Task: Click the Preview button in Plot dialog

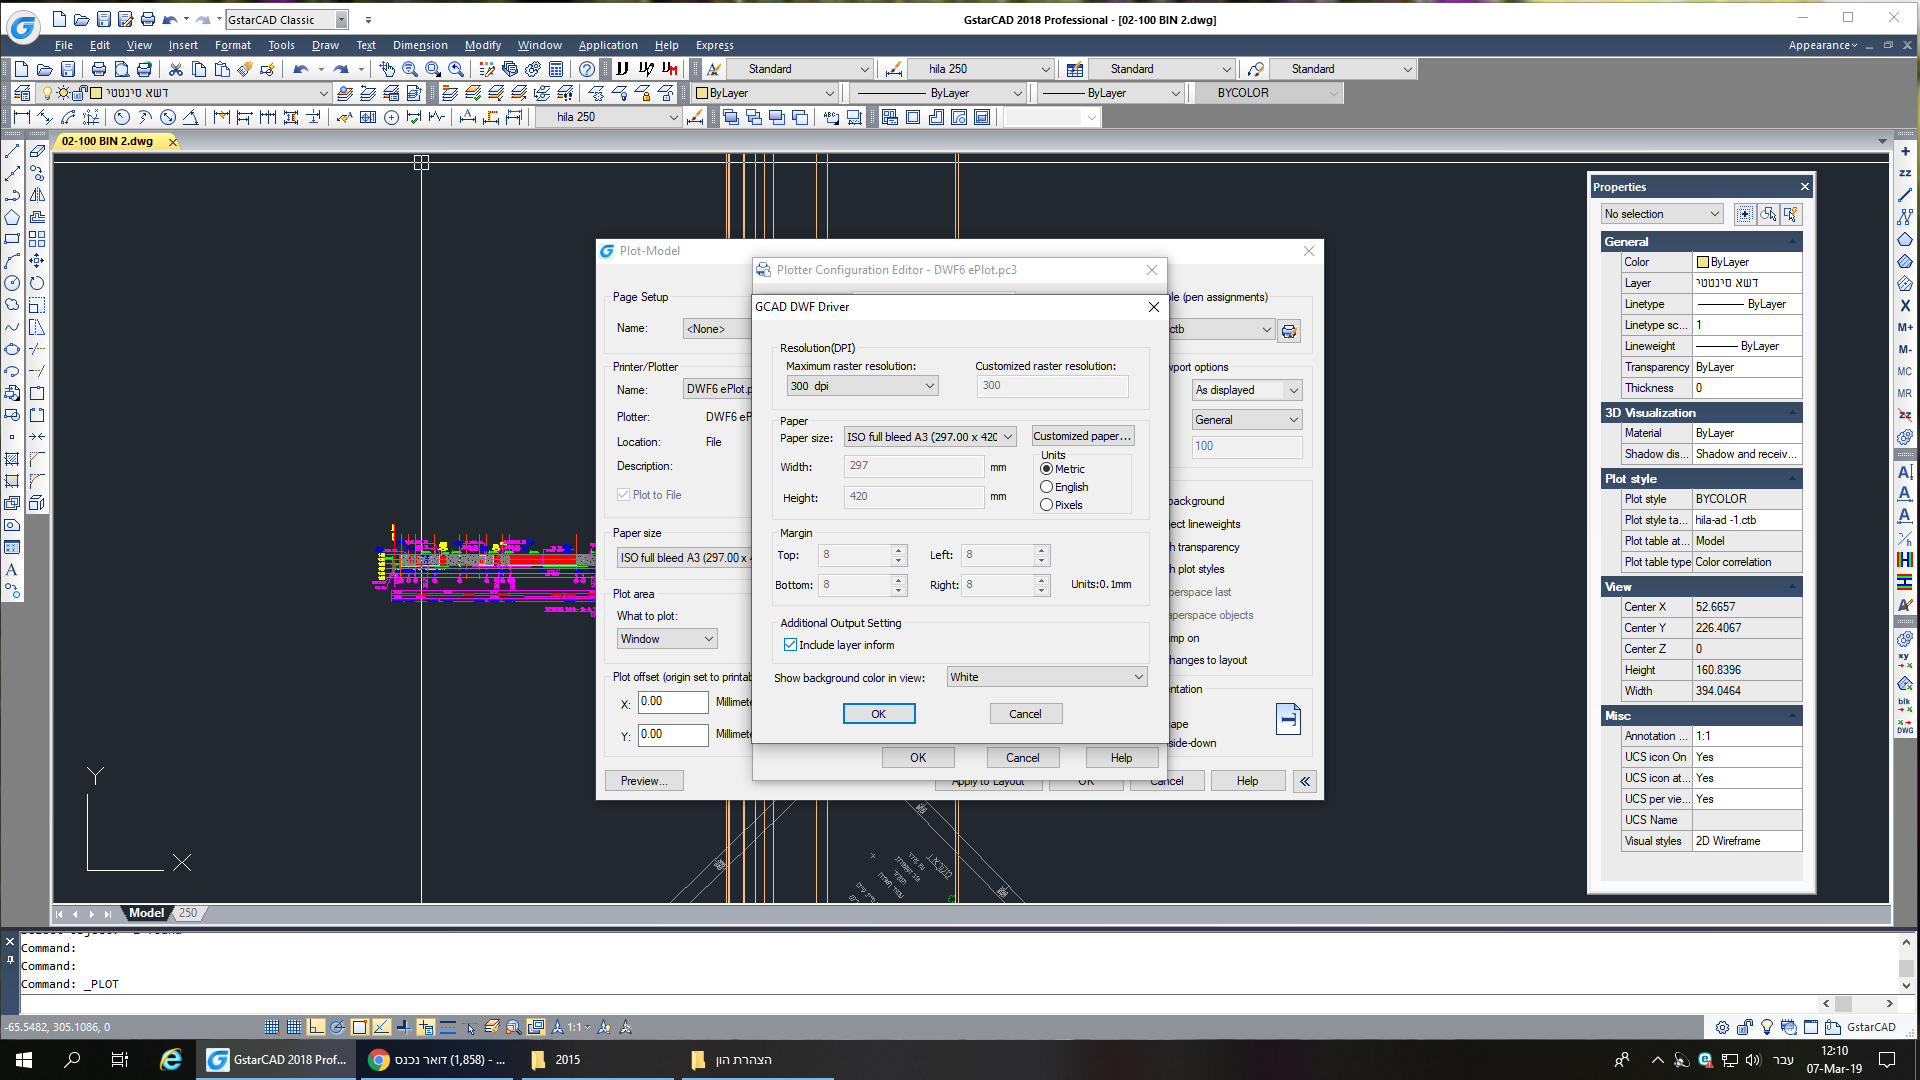Action: click(x=645, y=781)
